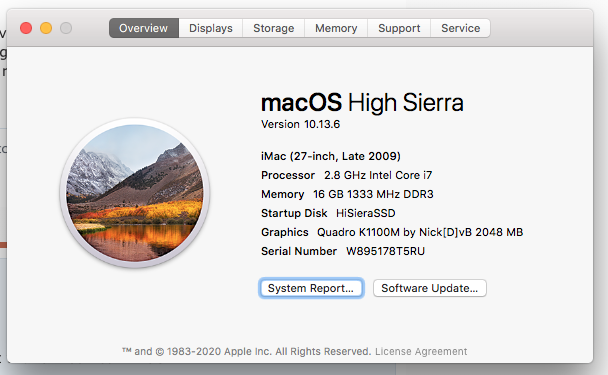The height and width of the screenshot is (375, 608).
Task: Select the Serial Number W895178T5RU value
Action: [x=385, y=251]
